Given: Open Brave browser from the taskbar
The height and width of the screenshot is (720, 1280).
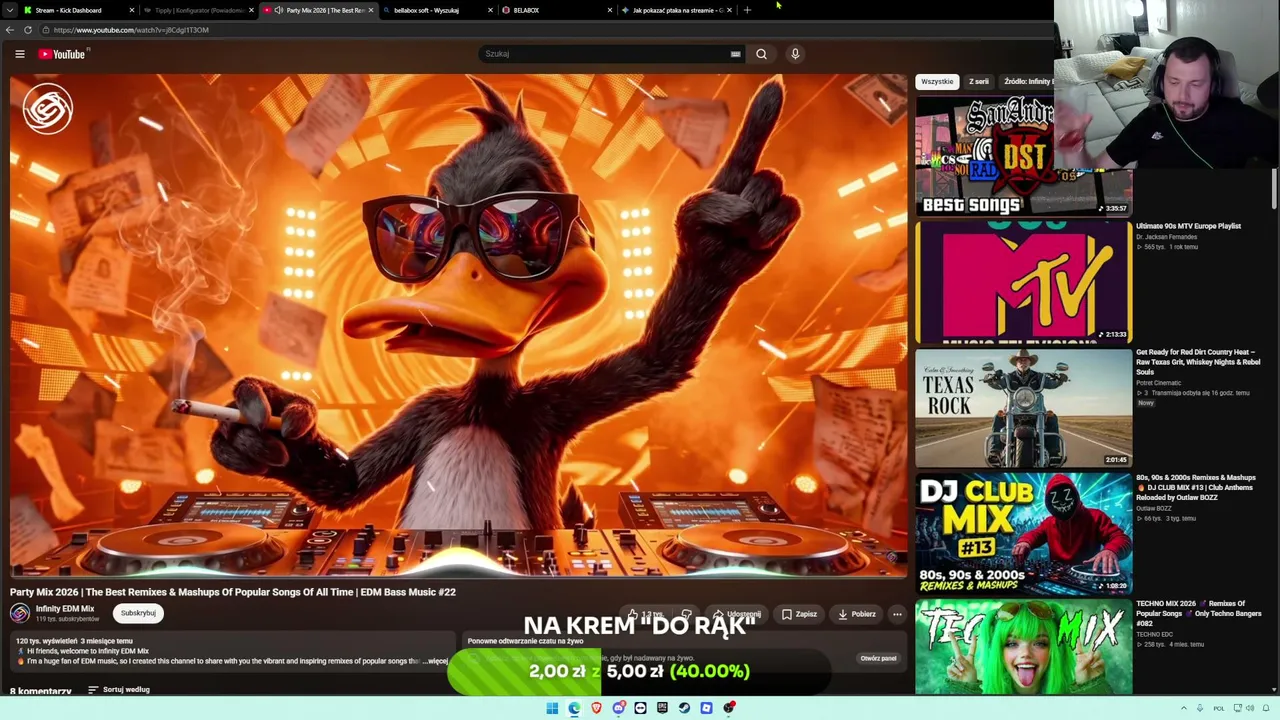Looking at the screenshot, I should point(597,708).
